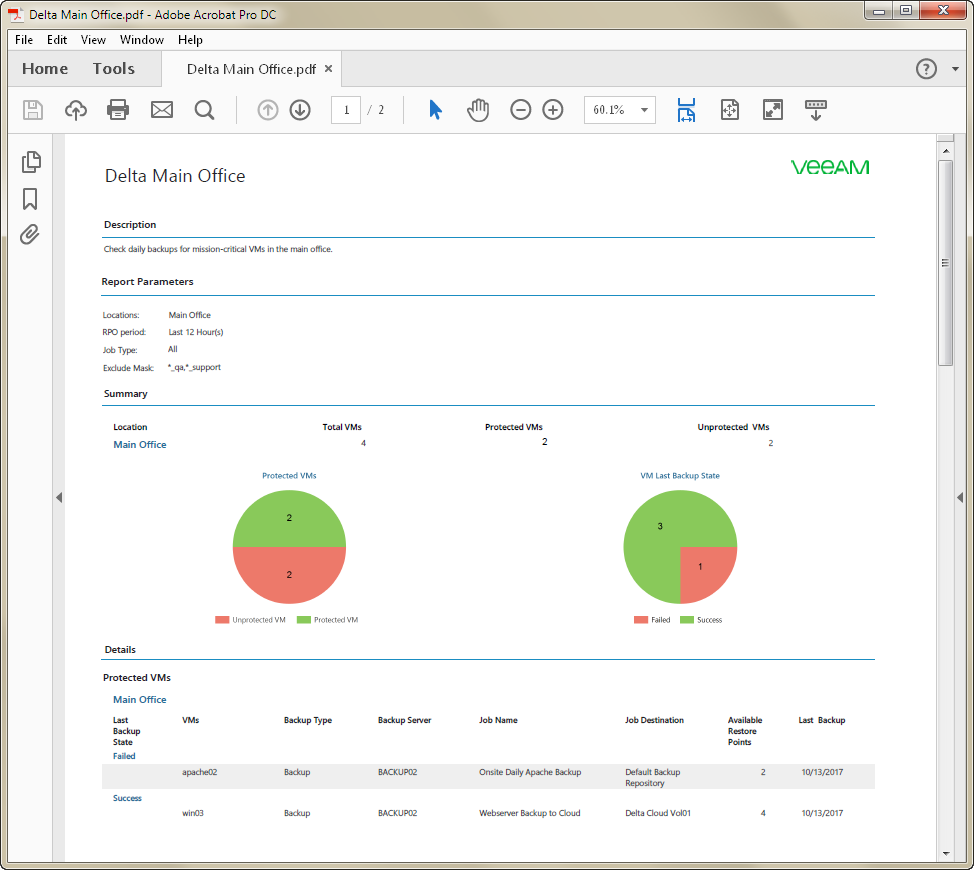Open the Acrobat title bar icon menu

tap(16, 14)
